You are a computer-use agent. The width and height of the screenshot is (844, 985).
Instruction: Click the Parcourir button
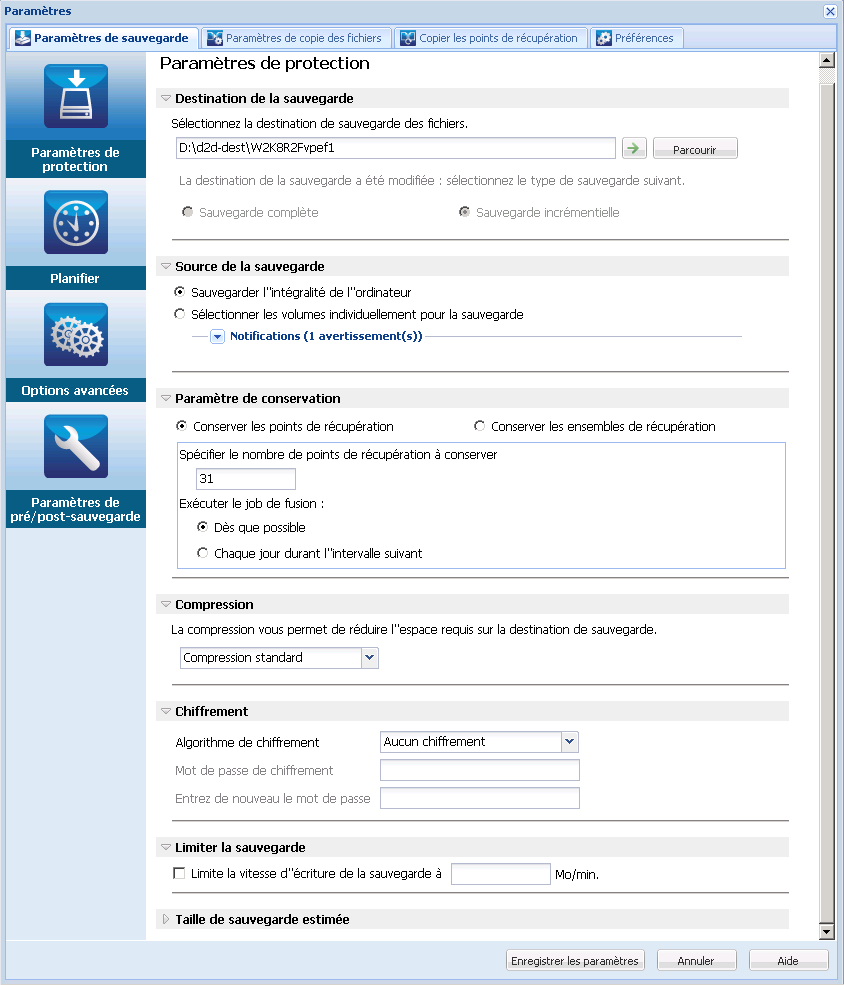click(x=694, y=149)
